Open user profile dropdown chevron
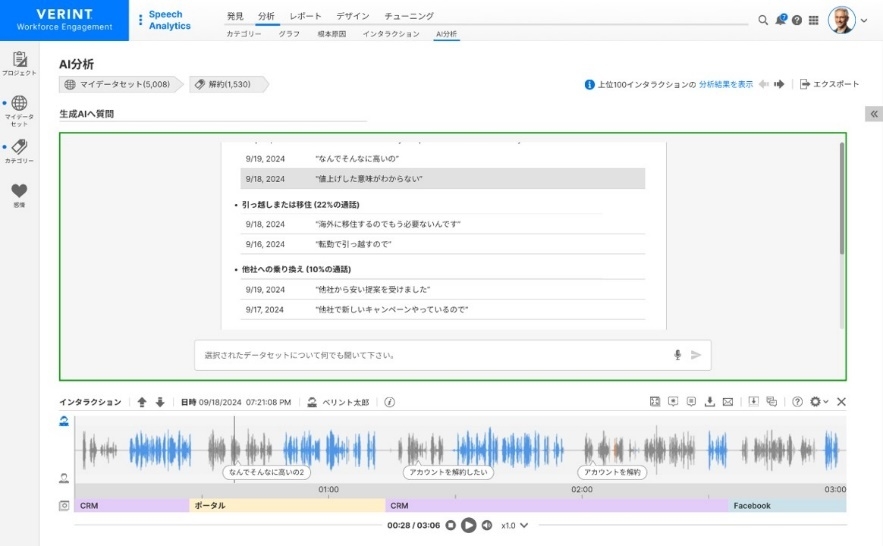 click(x=864, y=20)
